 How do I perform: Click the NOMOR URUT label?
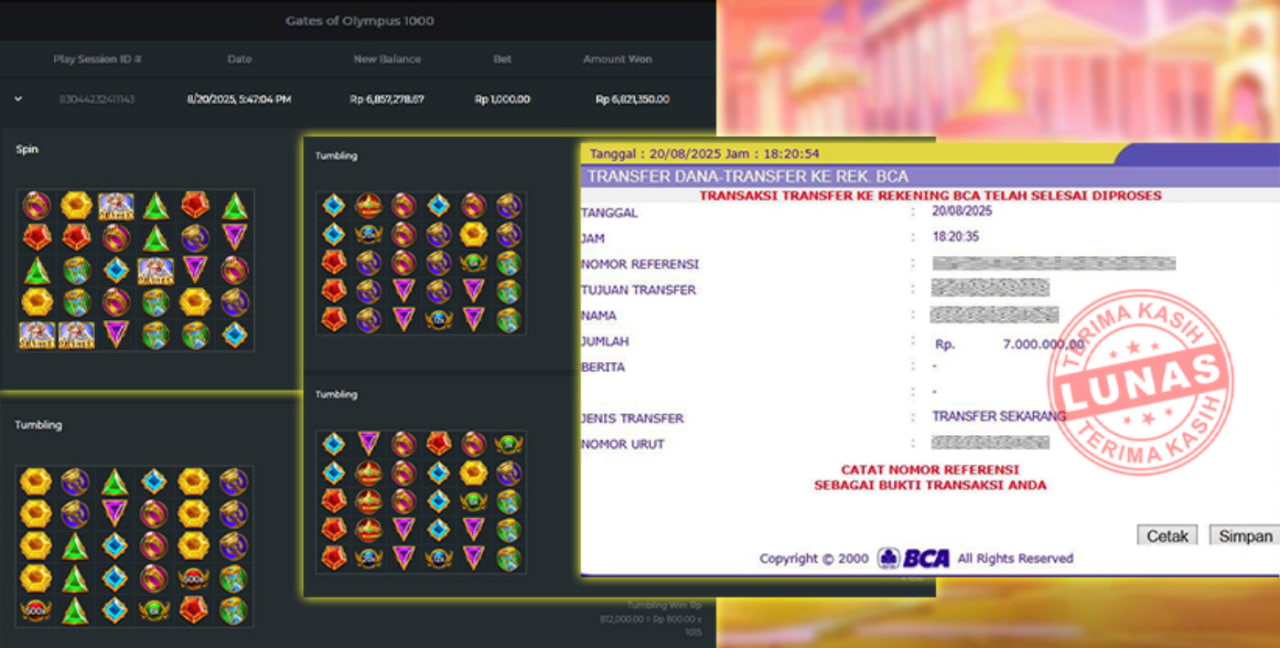(622, 444)
